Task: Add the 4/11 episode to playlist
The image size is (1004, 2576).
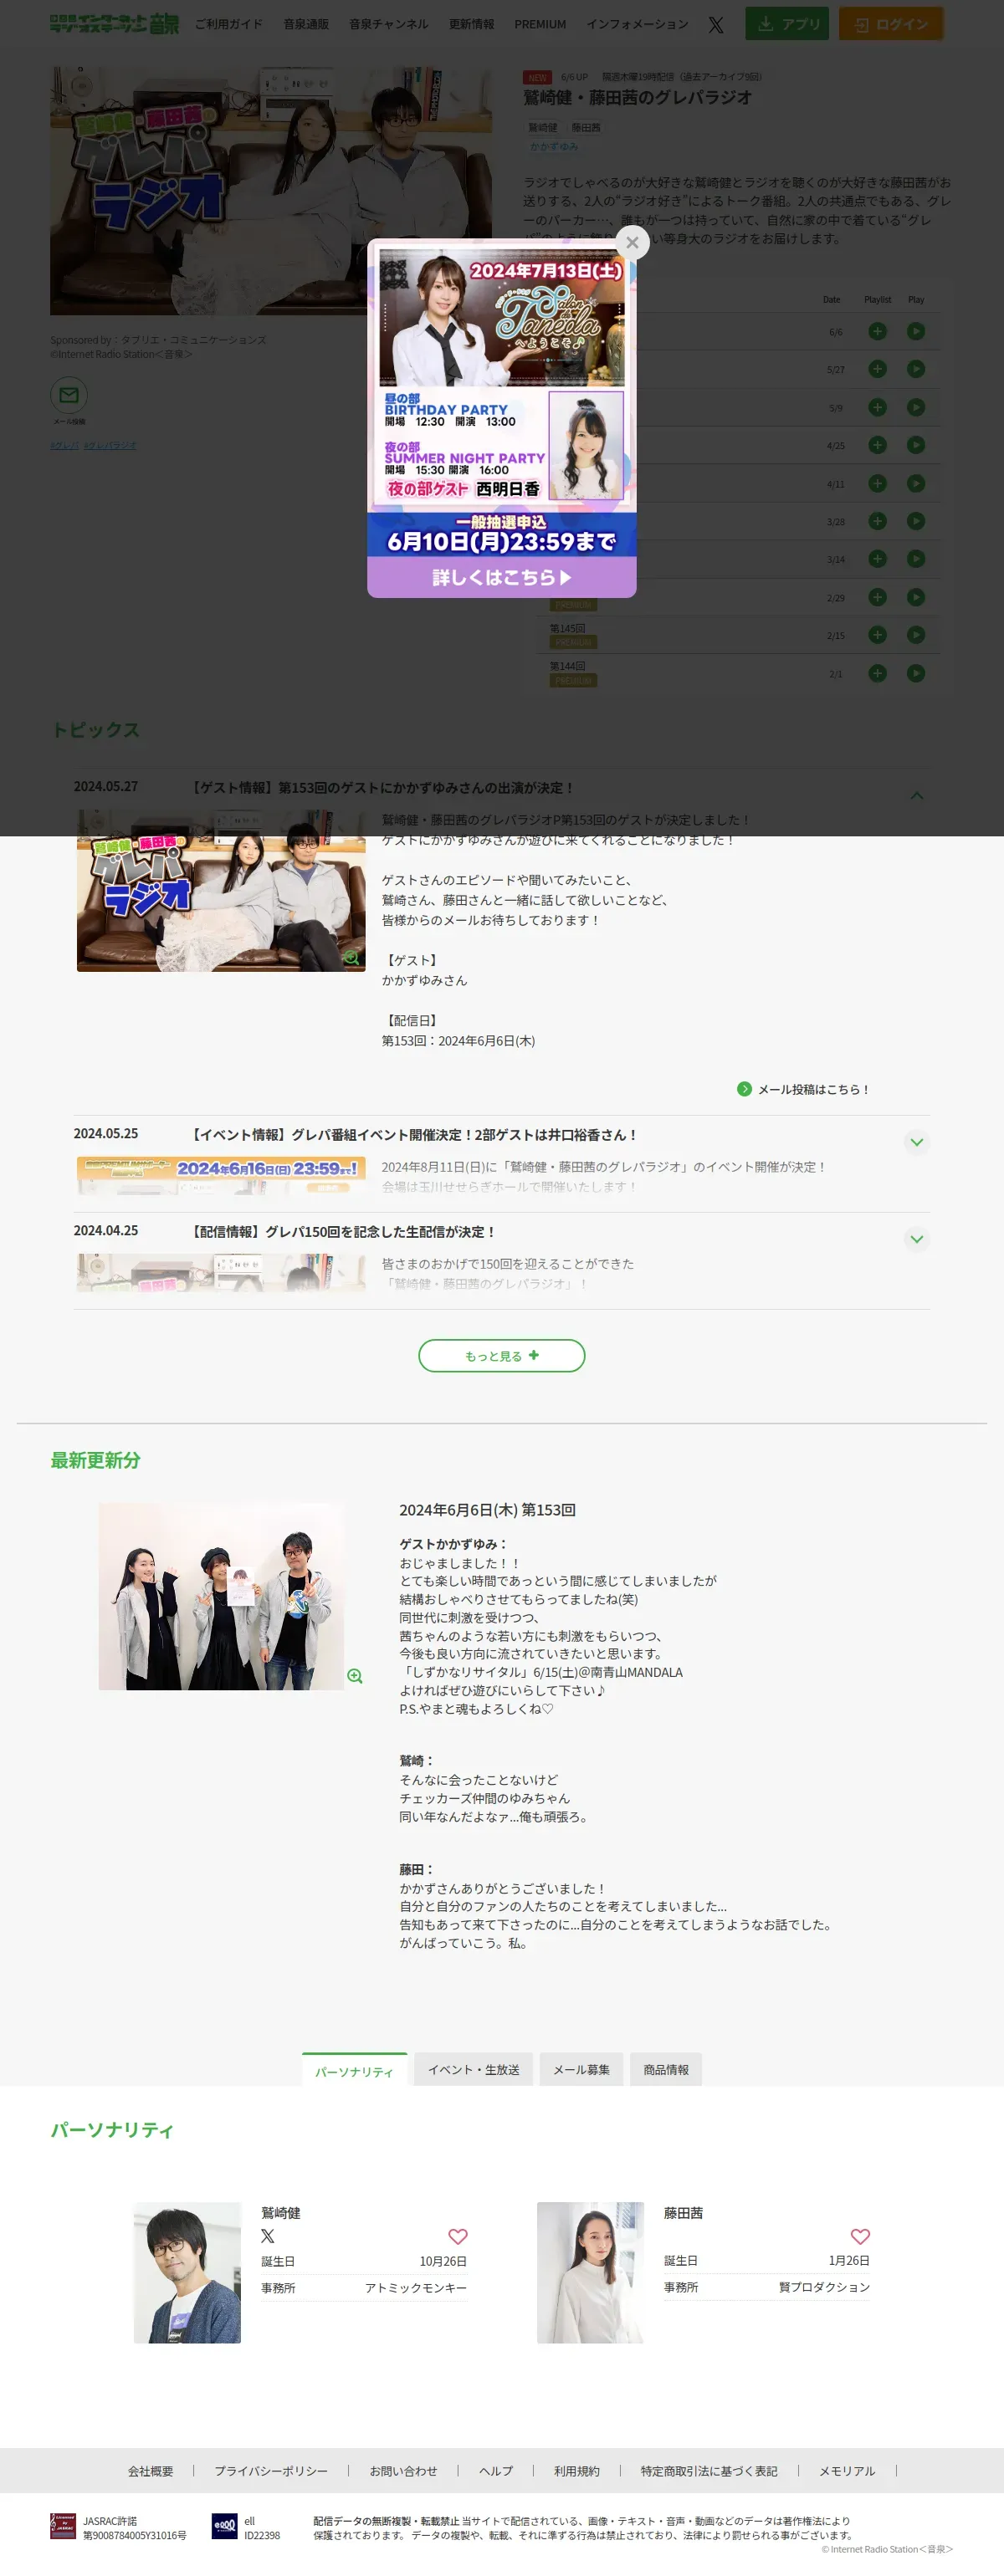Action: click(877, 483)
